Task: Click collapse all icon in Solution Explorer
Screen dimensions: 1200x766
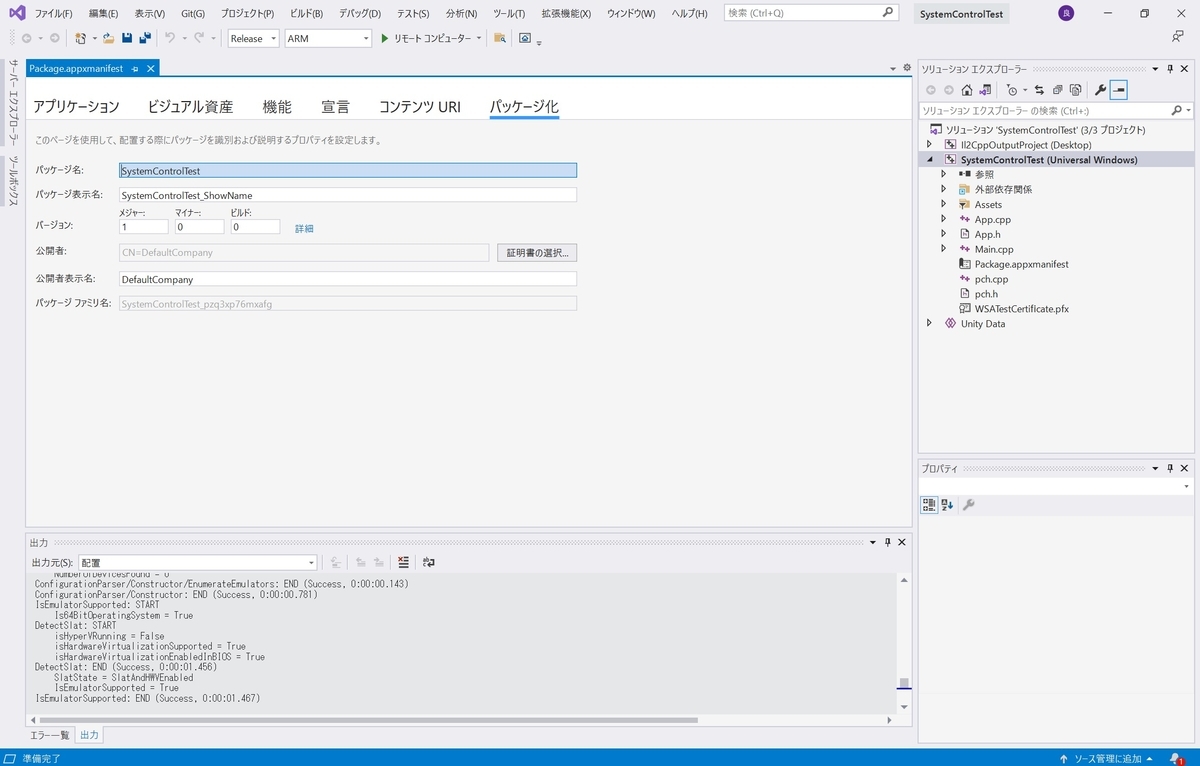Action: click(1057, 90)
